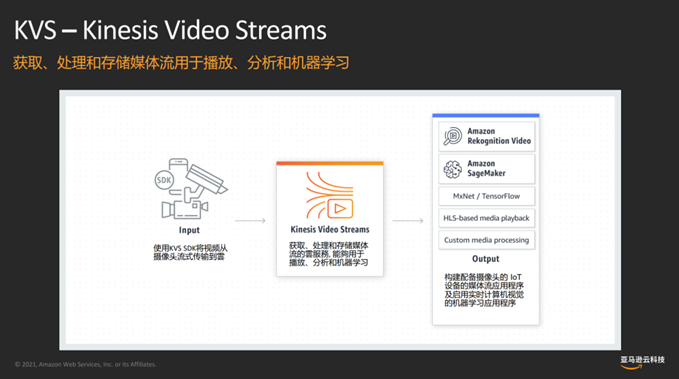Click the KVS – Kinesis Video Streams slide title
This screenshot has height=379, width=679.
[x=170, y=30]
